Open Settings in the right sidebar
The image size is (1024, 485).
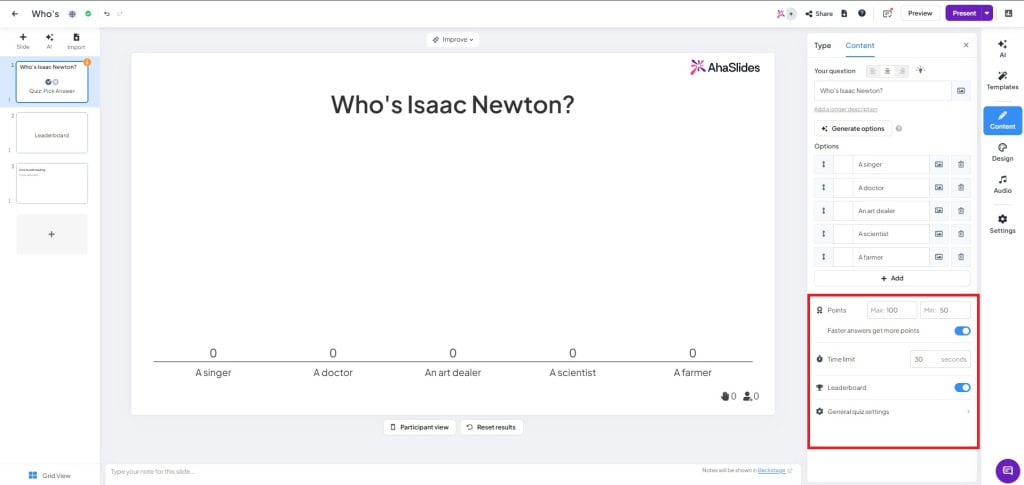1002,223
